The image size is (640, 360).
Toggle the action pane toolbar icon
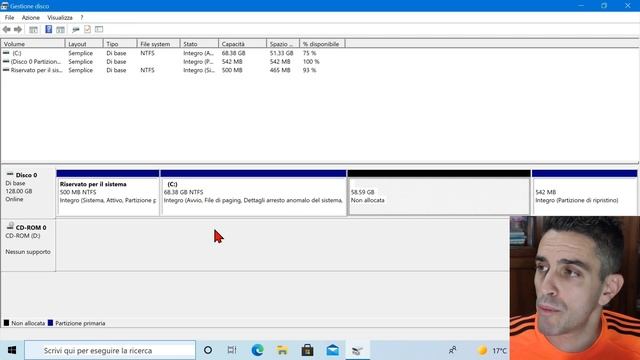(x=60, y=29)
